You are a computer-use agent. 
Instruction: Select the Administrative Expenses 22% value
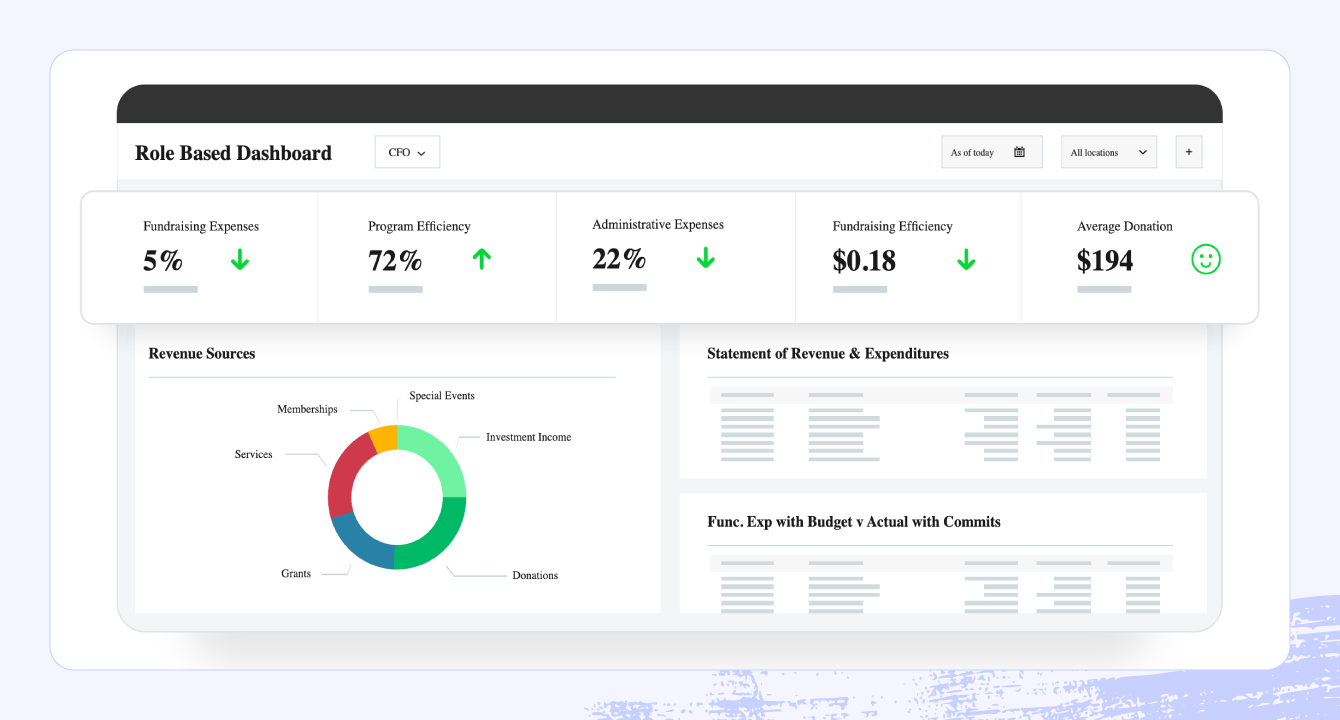pos(619,259)
